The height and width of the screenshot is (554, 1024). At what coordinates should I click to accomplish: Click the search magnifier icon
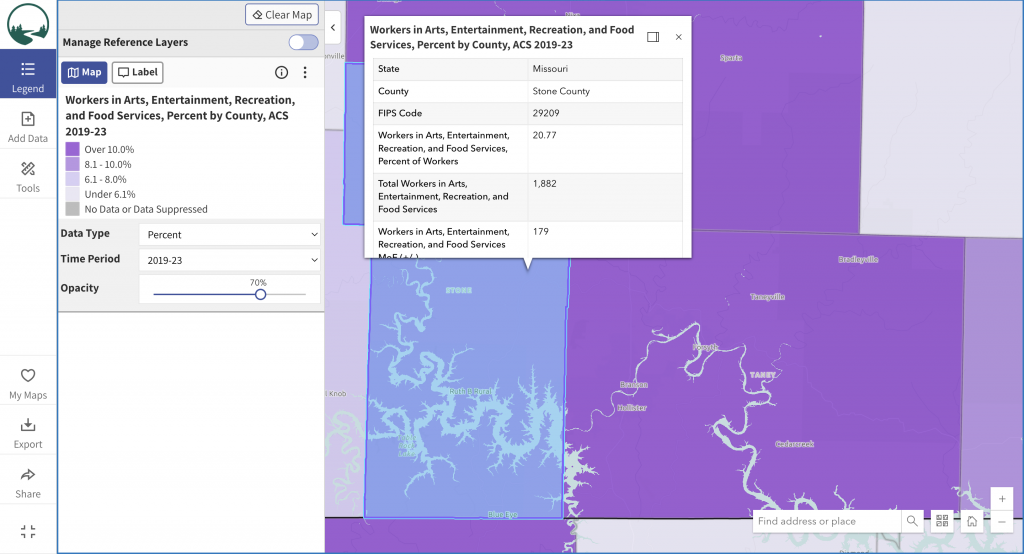912,521
